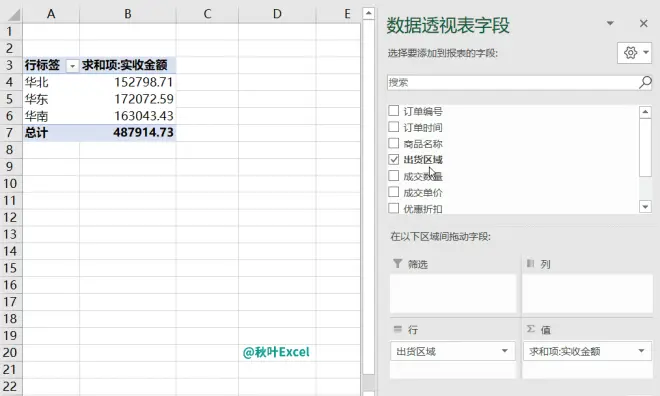
Task: Enable the 成交单价 field checkbox
Action: [x=394, y=192]
